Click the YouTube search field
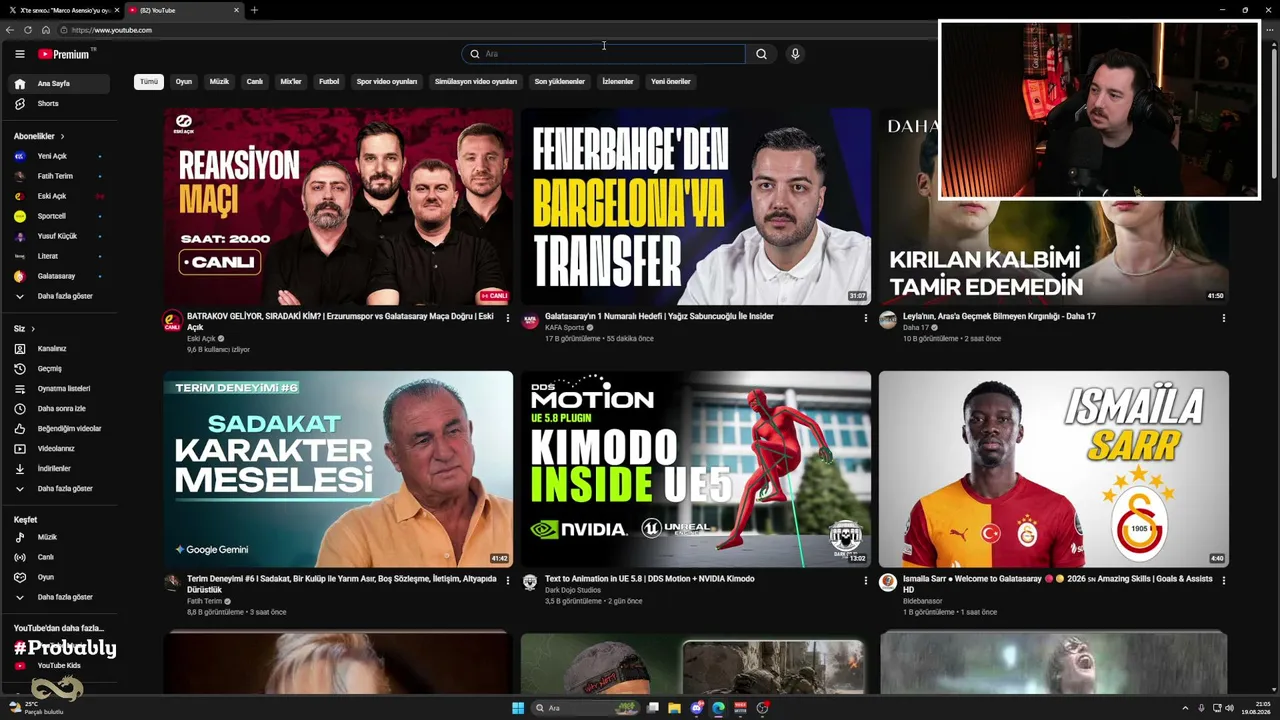 point(604,54)
